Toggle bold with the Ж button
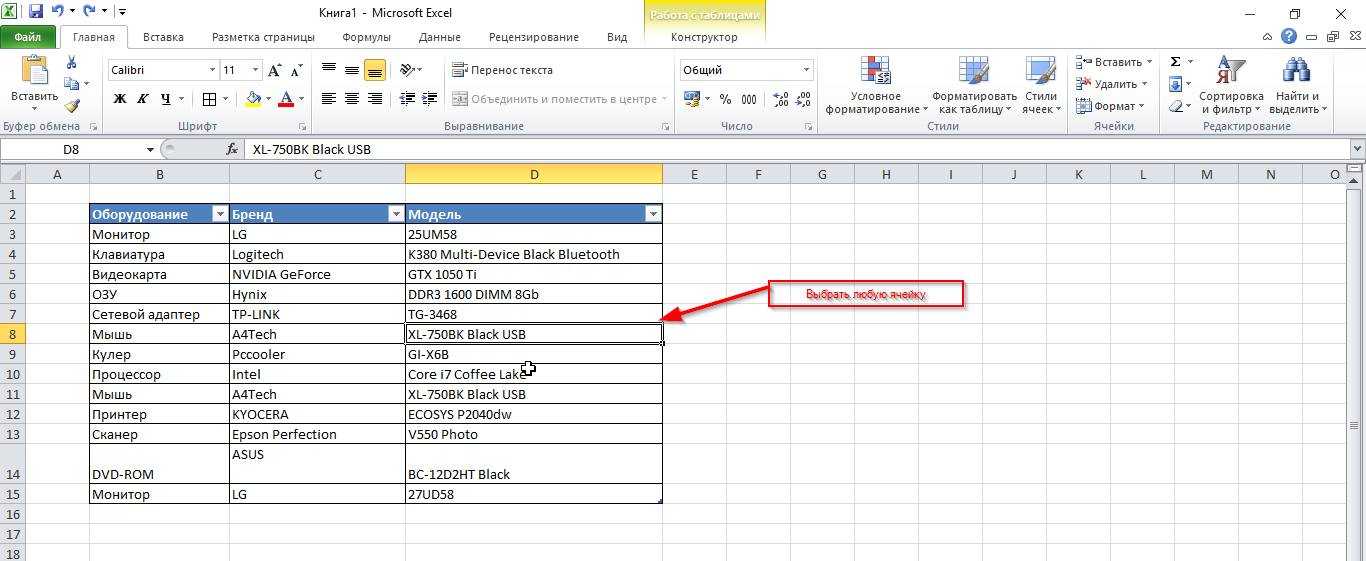The height and width of the screenshot is (561, 1366). (120, 99)
